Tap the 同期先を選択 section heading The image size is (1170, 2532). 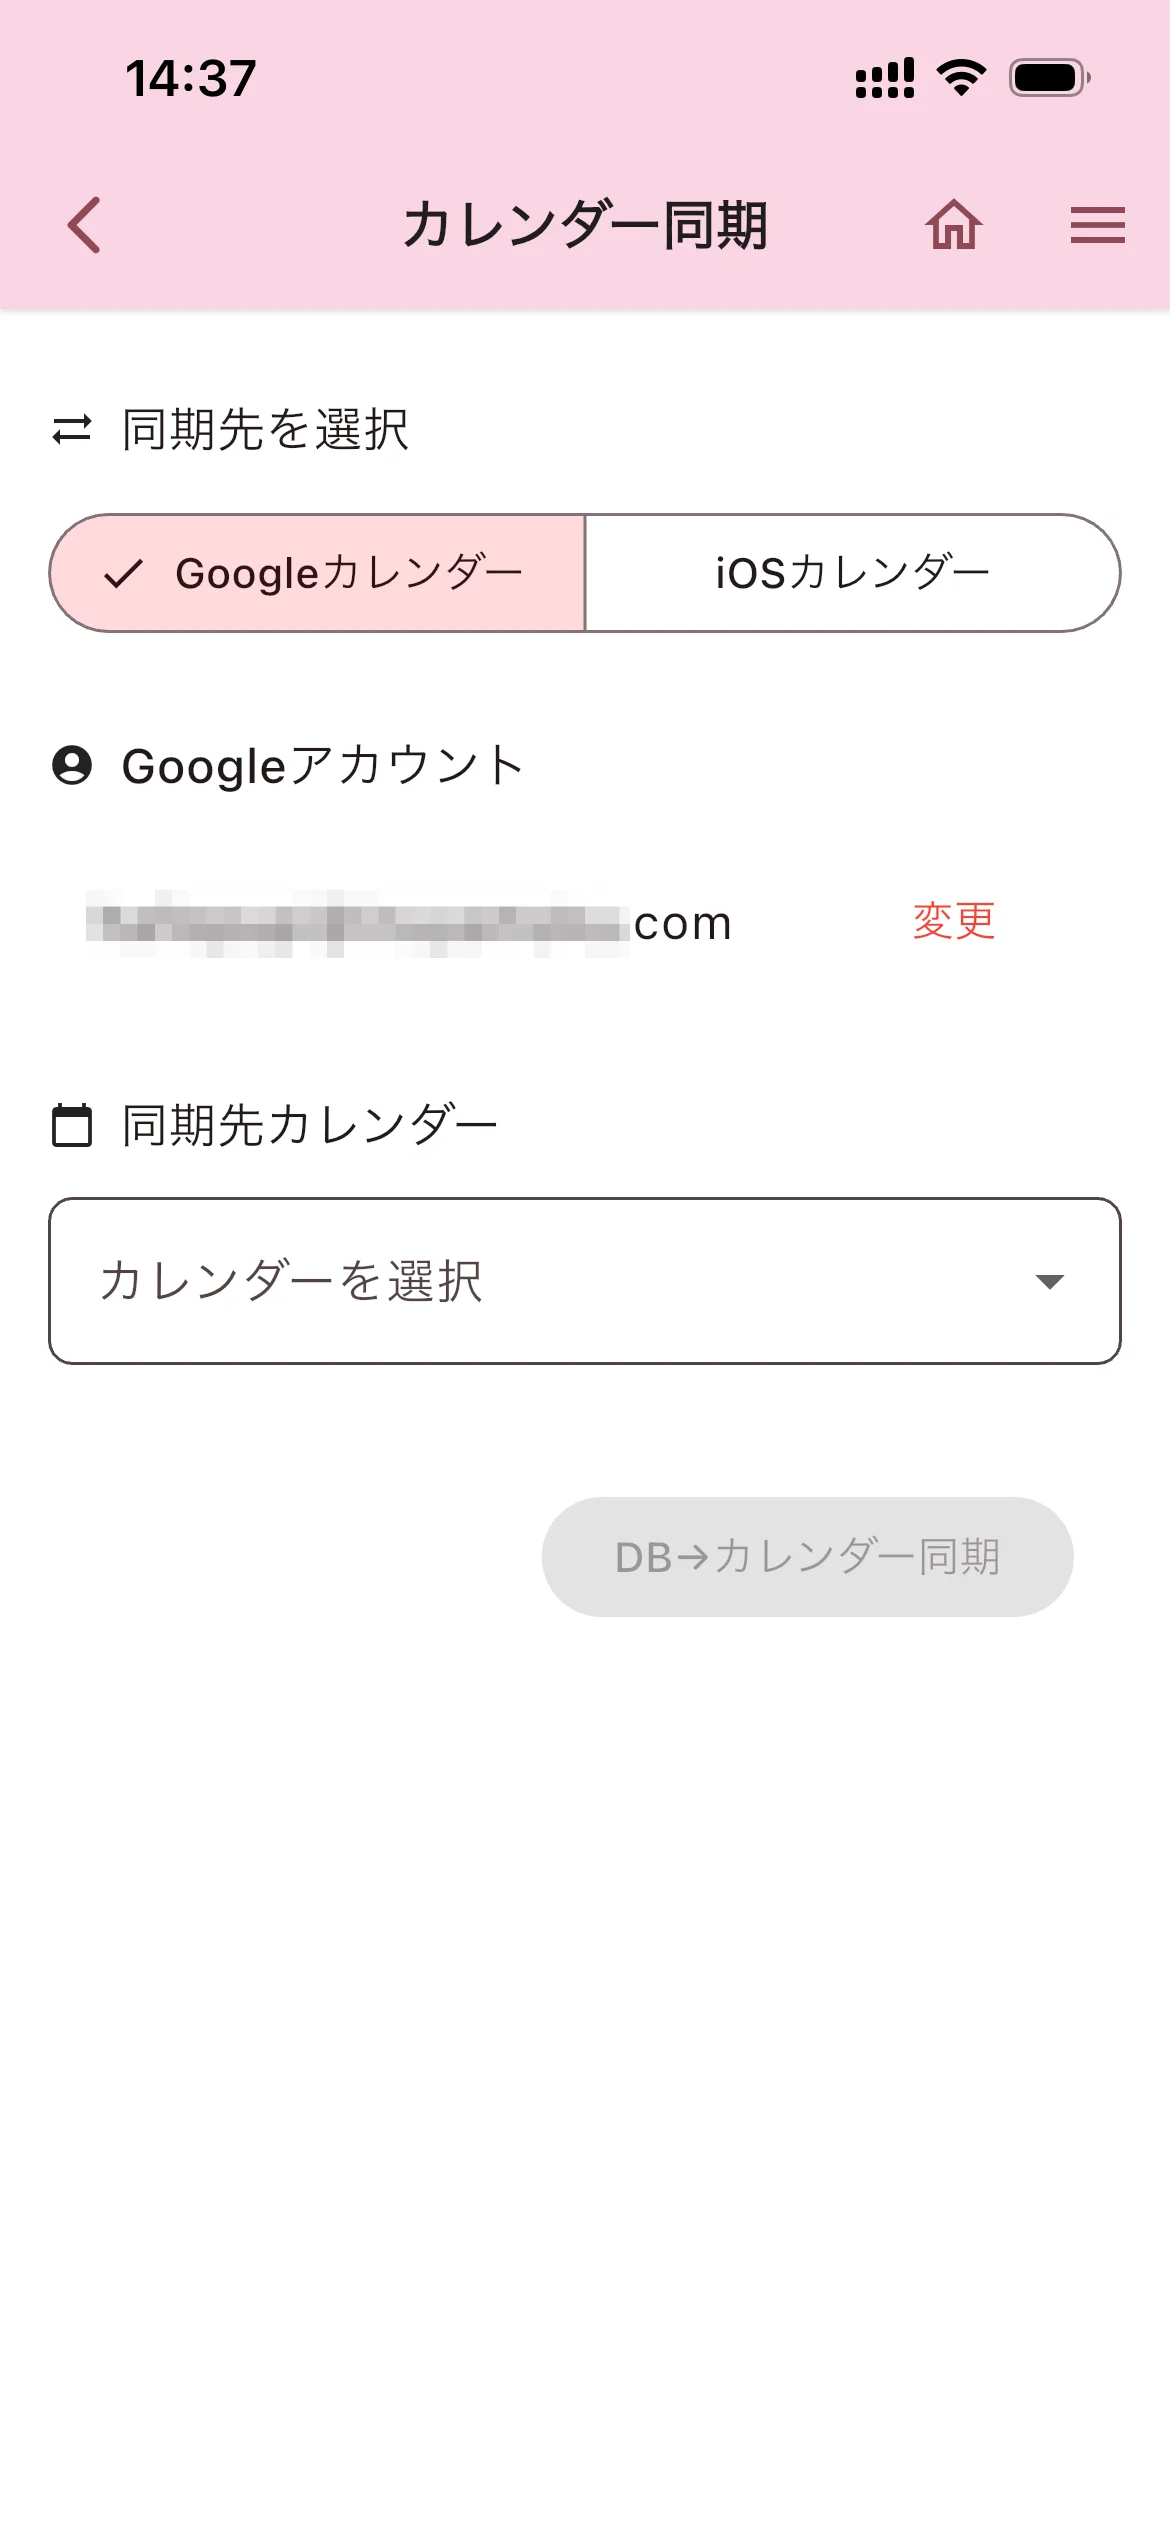[265, 430]
